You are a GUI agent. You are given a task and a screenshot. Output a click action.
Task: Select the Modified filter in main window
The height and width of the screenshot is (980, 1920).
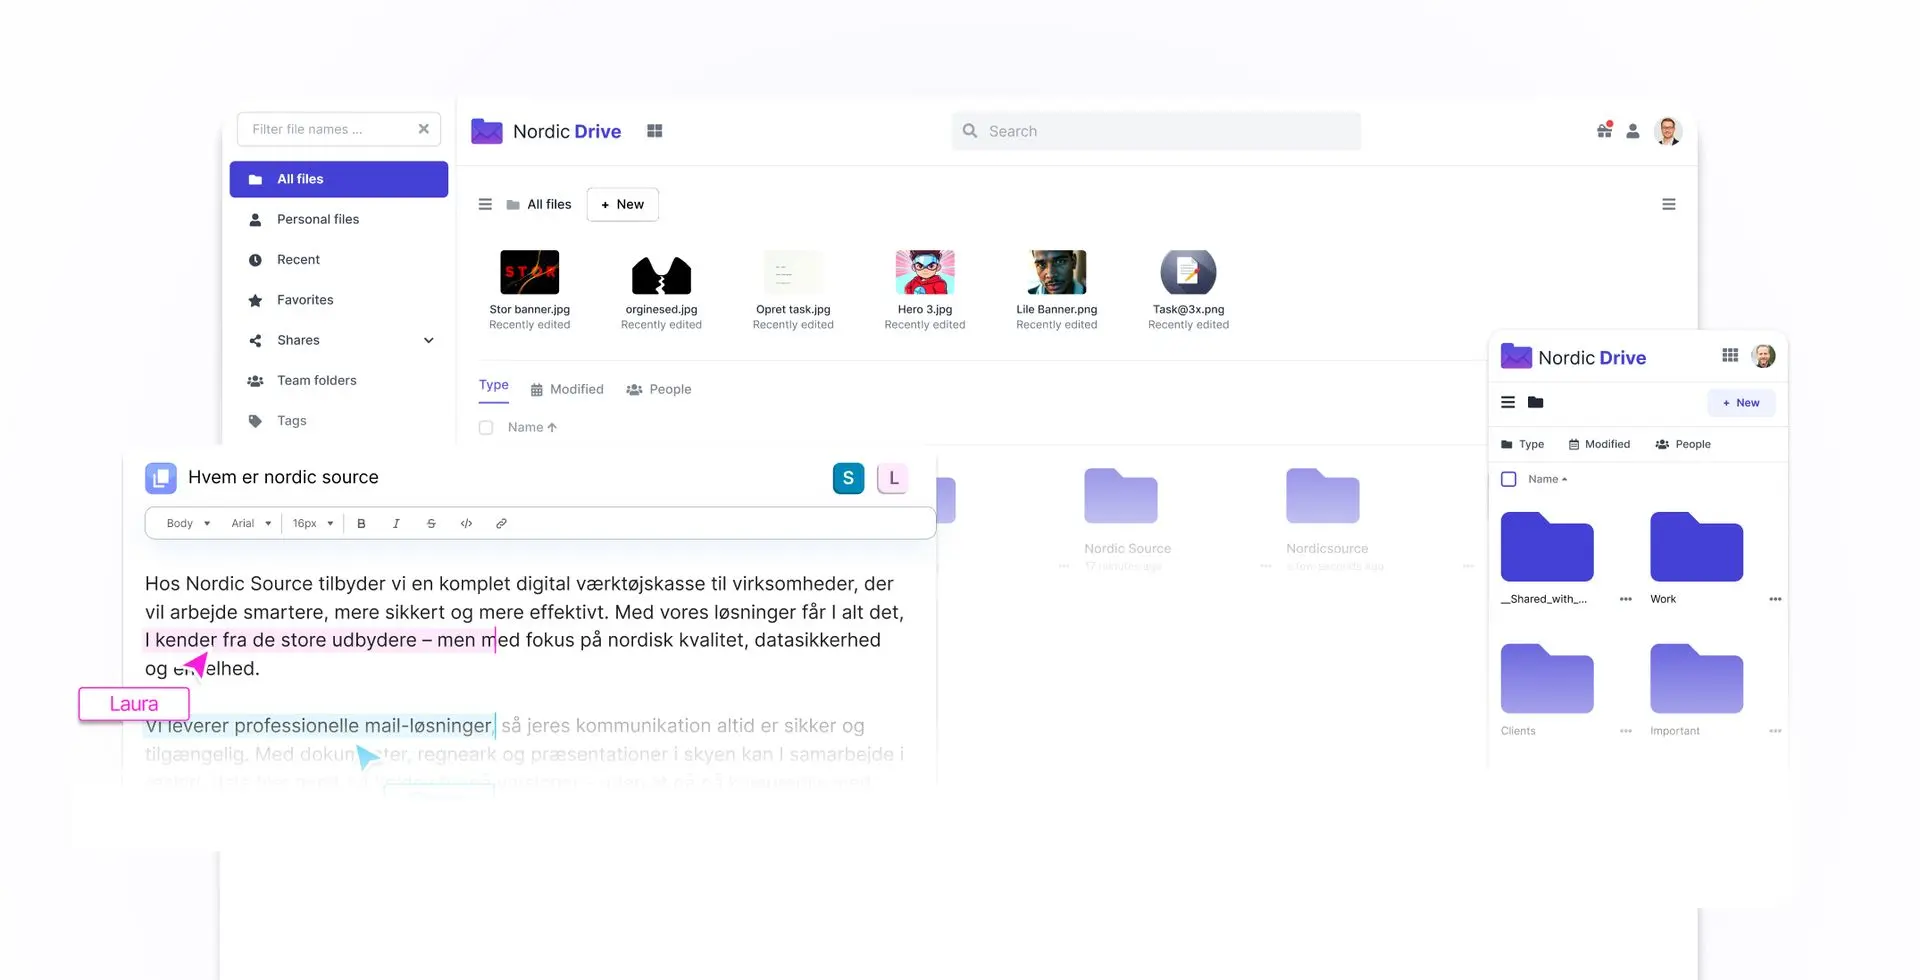(x=567, y=389)
